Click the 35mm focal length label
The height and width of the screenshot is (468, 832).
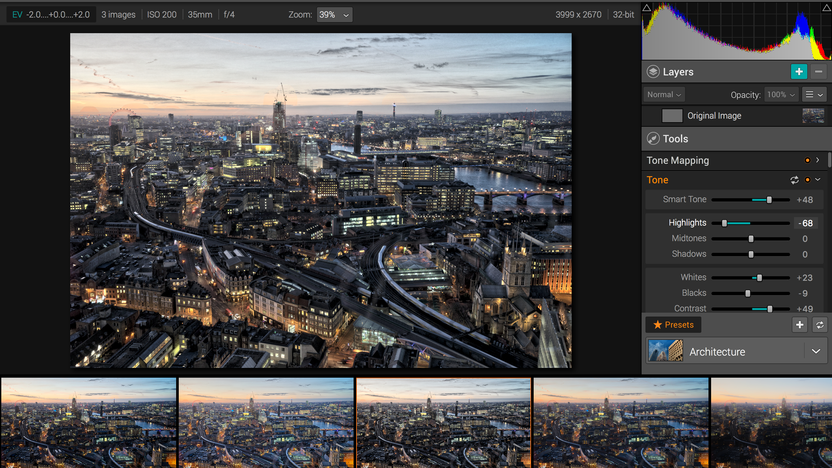[x=200, y=15]
